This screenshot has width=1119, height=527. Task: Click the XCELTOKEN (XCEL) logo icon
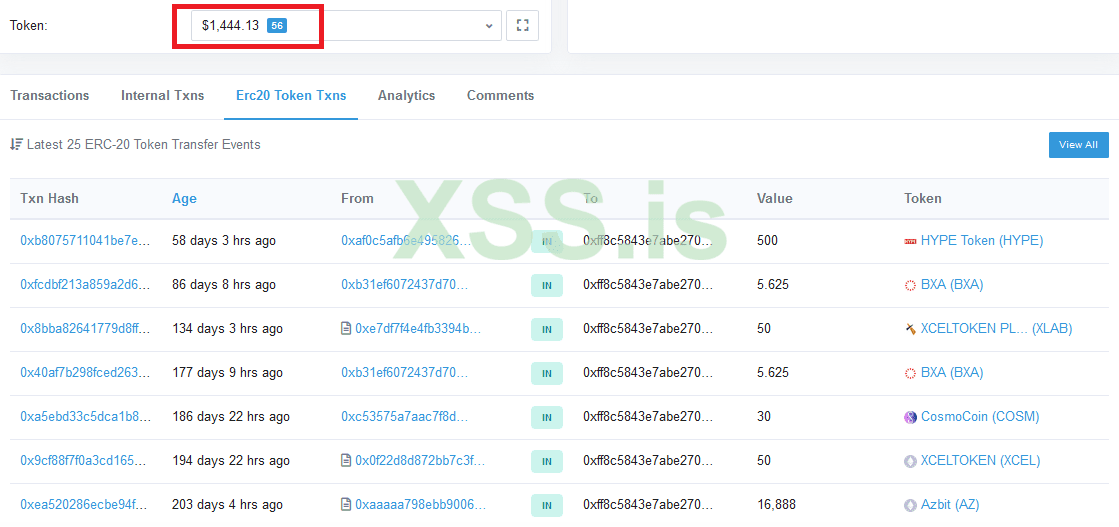click(x=910, y=462)
